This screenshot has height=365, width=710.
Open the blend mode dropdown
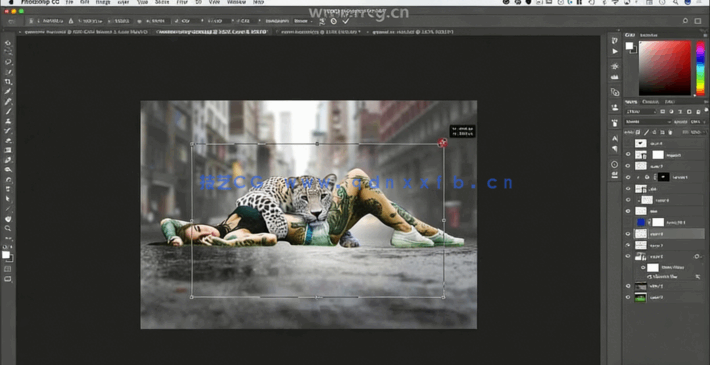coord(648,122)
